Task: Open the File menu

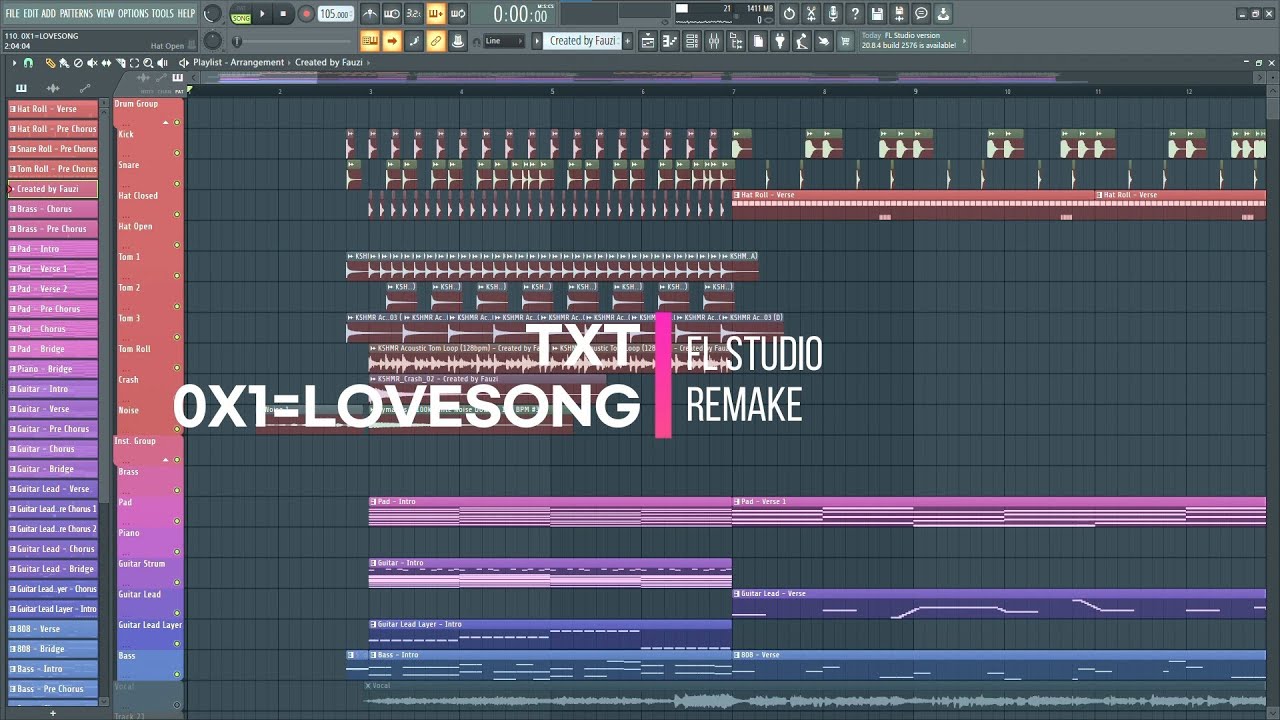Action: [x=12, y=13]
